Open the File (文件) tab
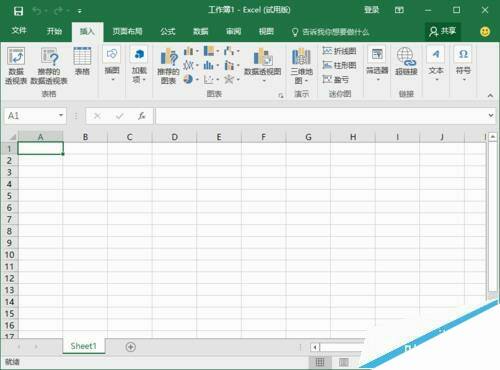This screenshot has height=370, width=500. tap(19, 31)
